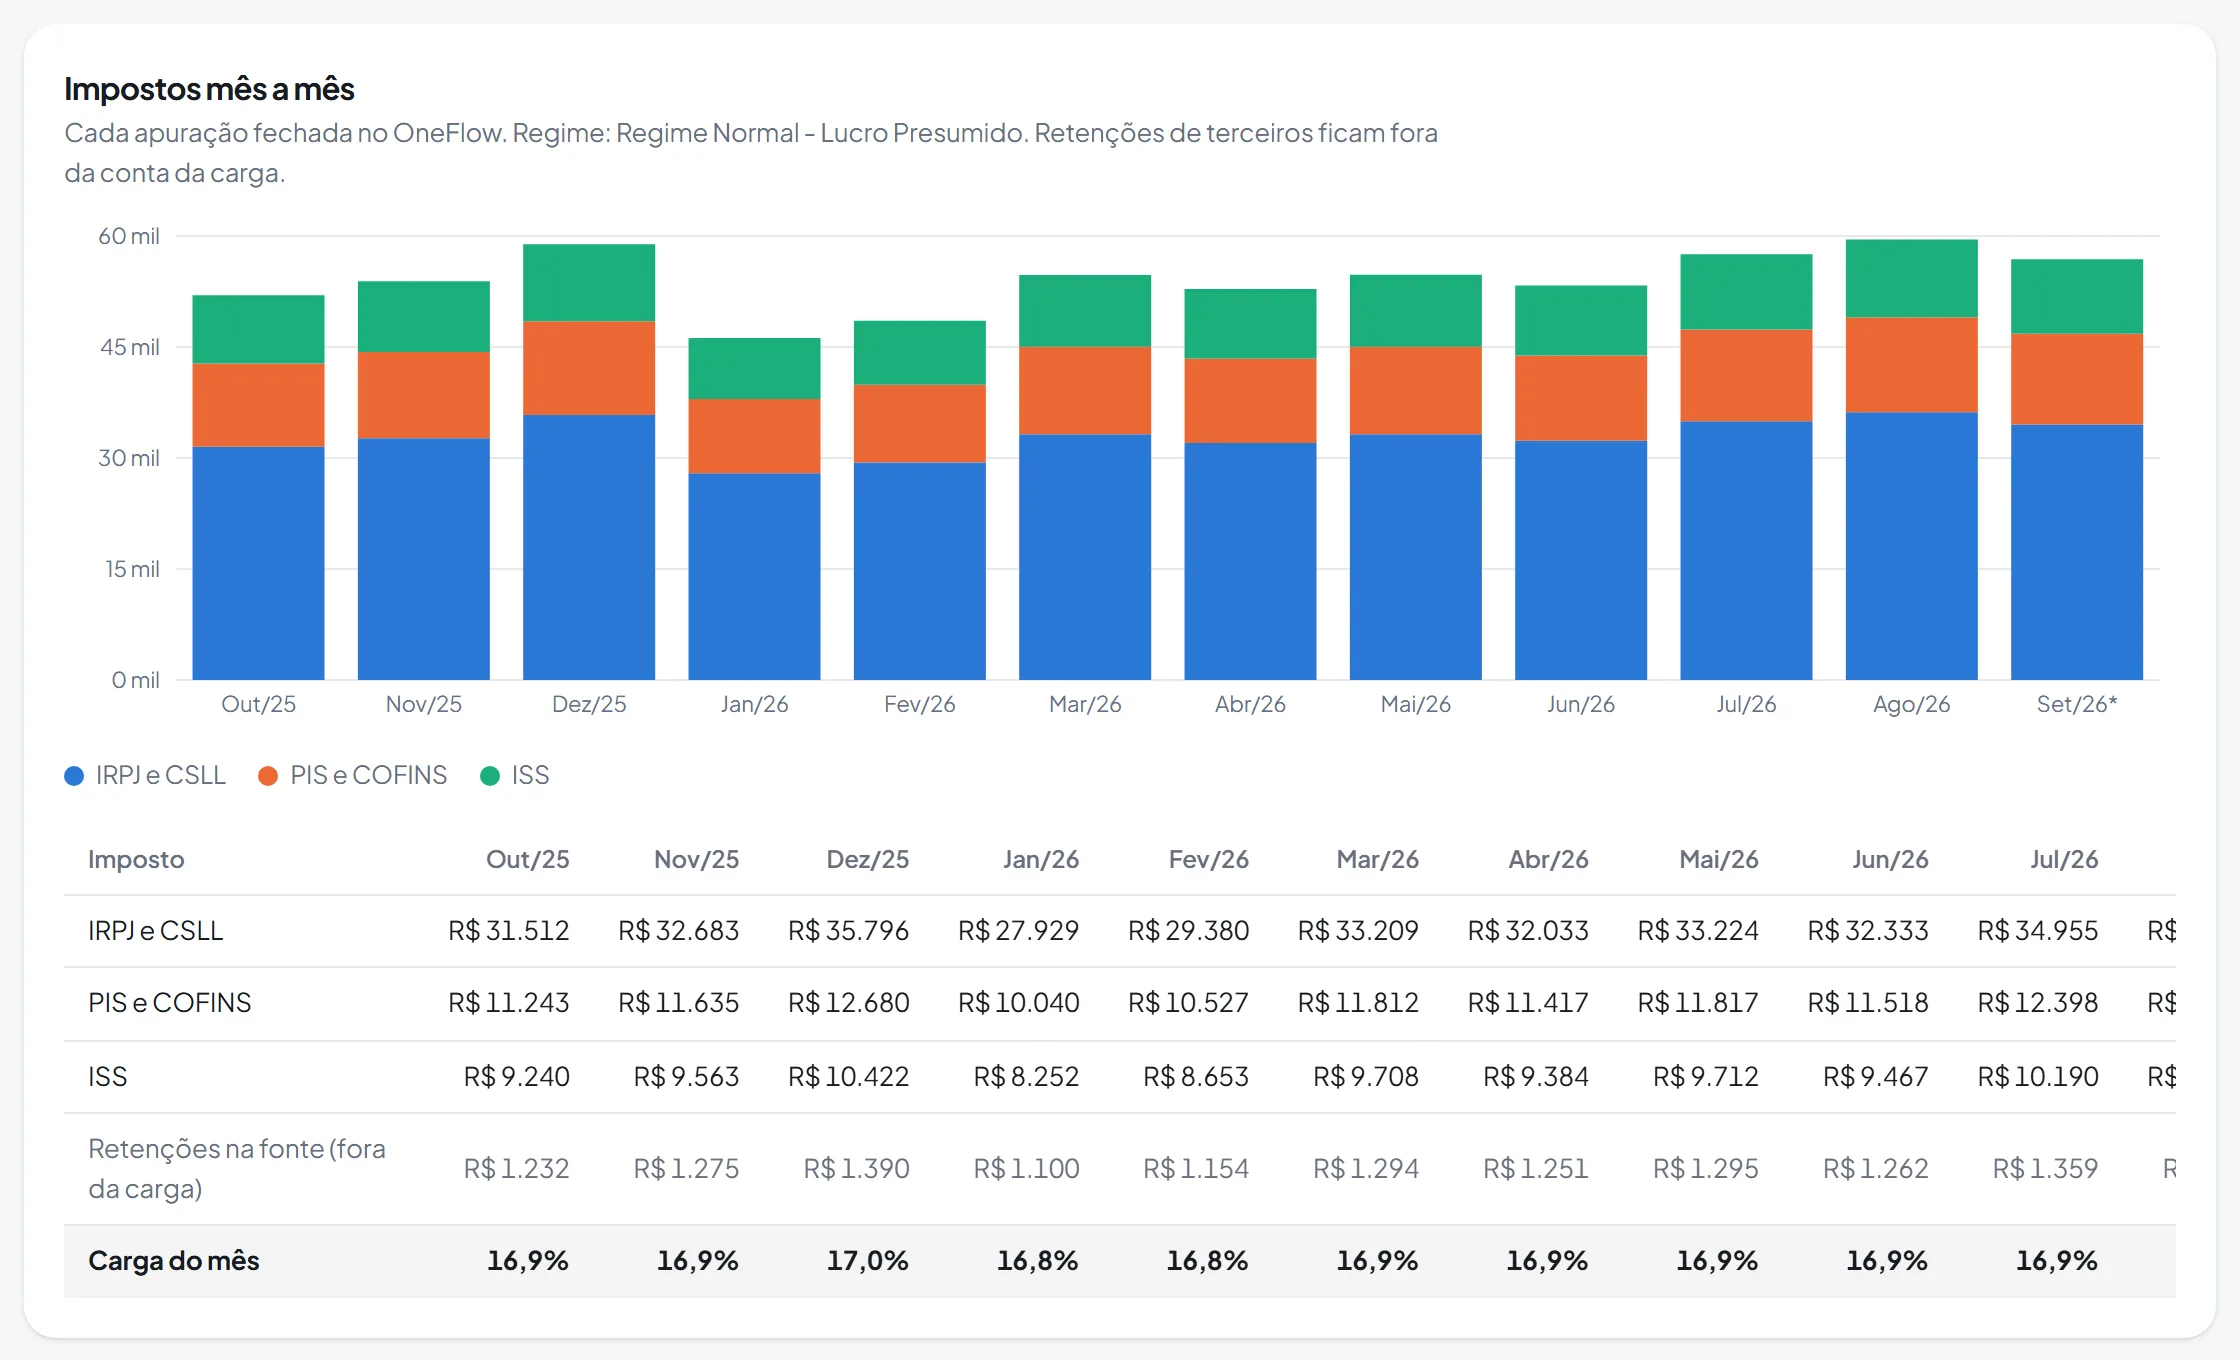Image resolution: width=2240 pixels, height=1360 pixels.
Task: Select the Dez/25 blue bar segment
Action: (x=589, y=547)
